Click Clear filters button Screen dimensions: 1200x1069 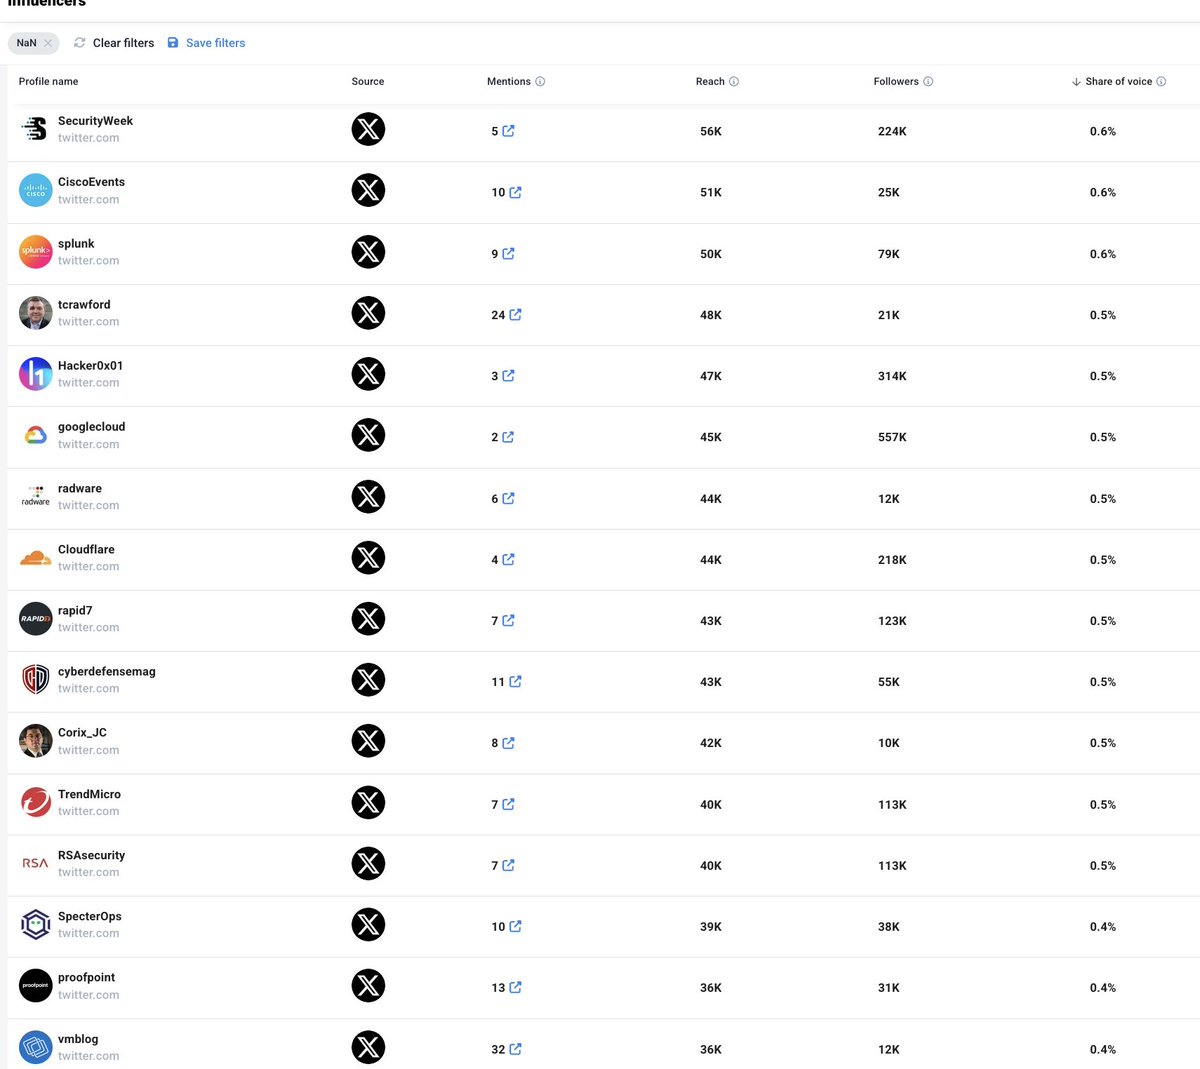coord(114,43)
